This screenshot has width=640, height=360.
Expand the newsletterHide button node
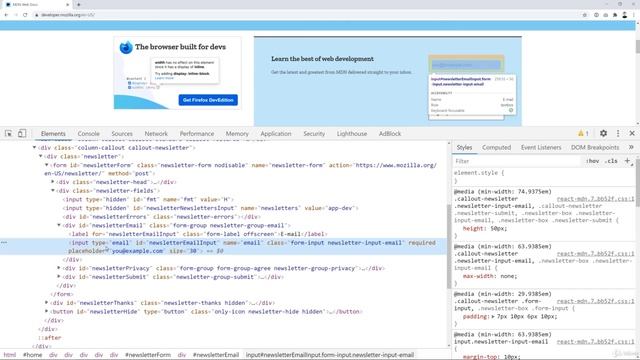click(47, 311)
